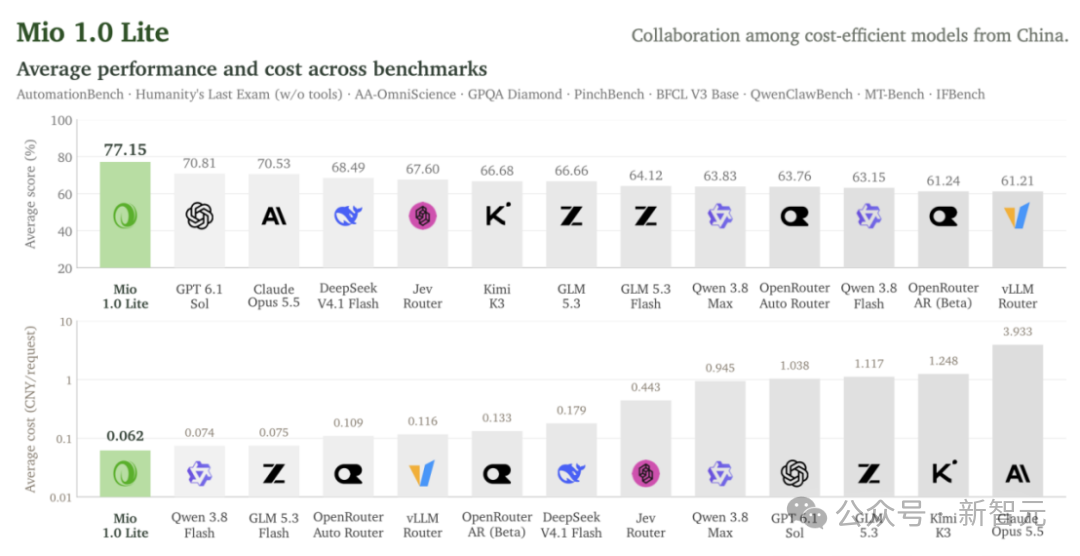
Task: Click the Mio logo in the top chart
Action: pyautogui.click(x=125, y=216)
